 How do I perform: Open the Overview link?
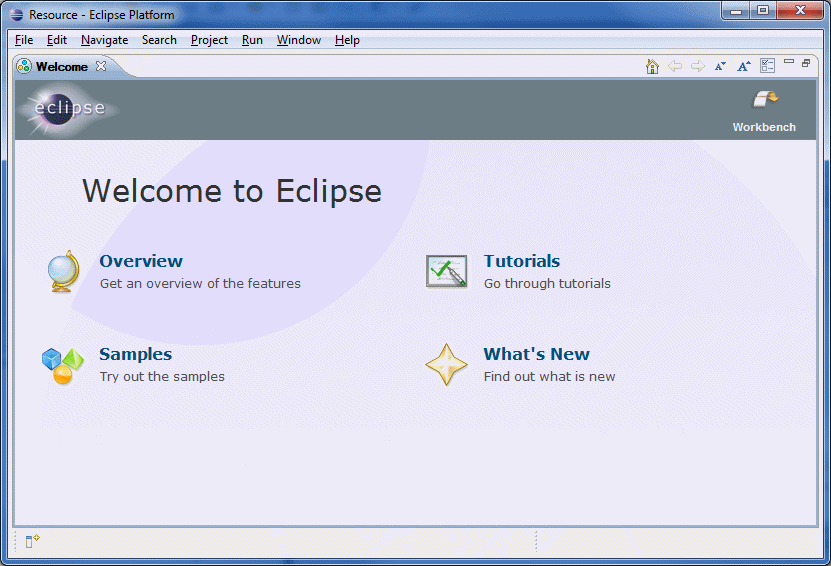[x=141, y=261]
